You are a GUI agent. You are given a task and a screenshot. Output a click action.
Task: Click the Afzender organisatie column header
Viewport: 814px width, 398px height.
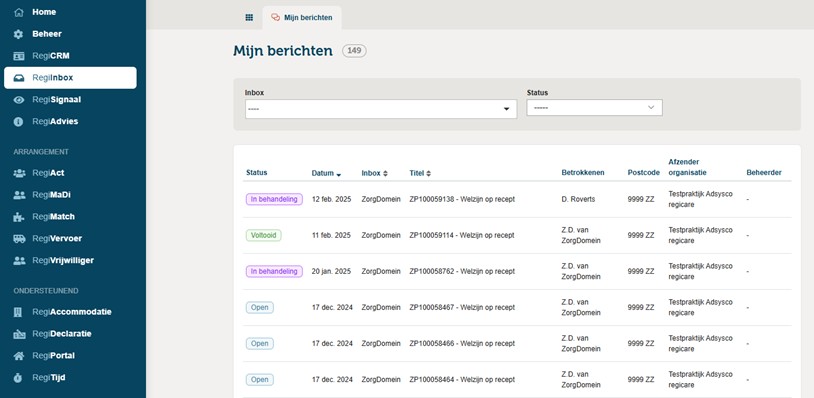pos(687,167)
